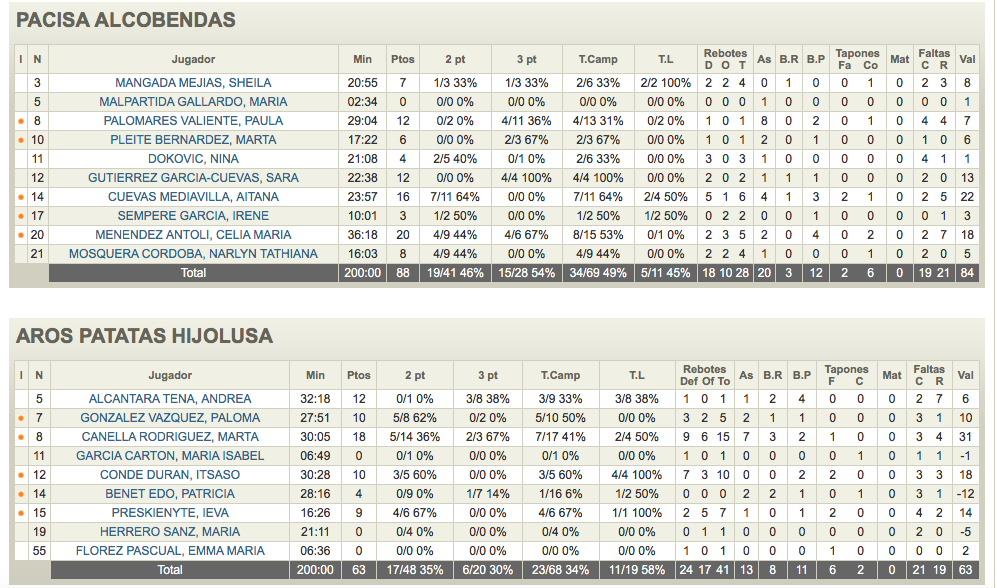Click the orange starter dot for Cuevas Mediavilla
This screenshot has width=997, height=588.
(x=20, y=197)
